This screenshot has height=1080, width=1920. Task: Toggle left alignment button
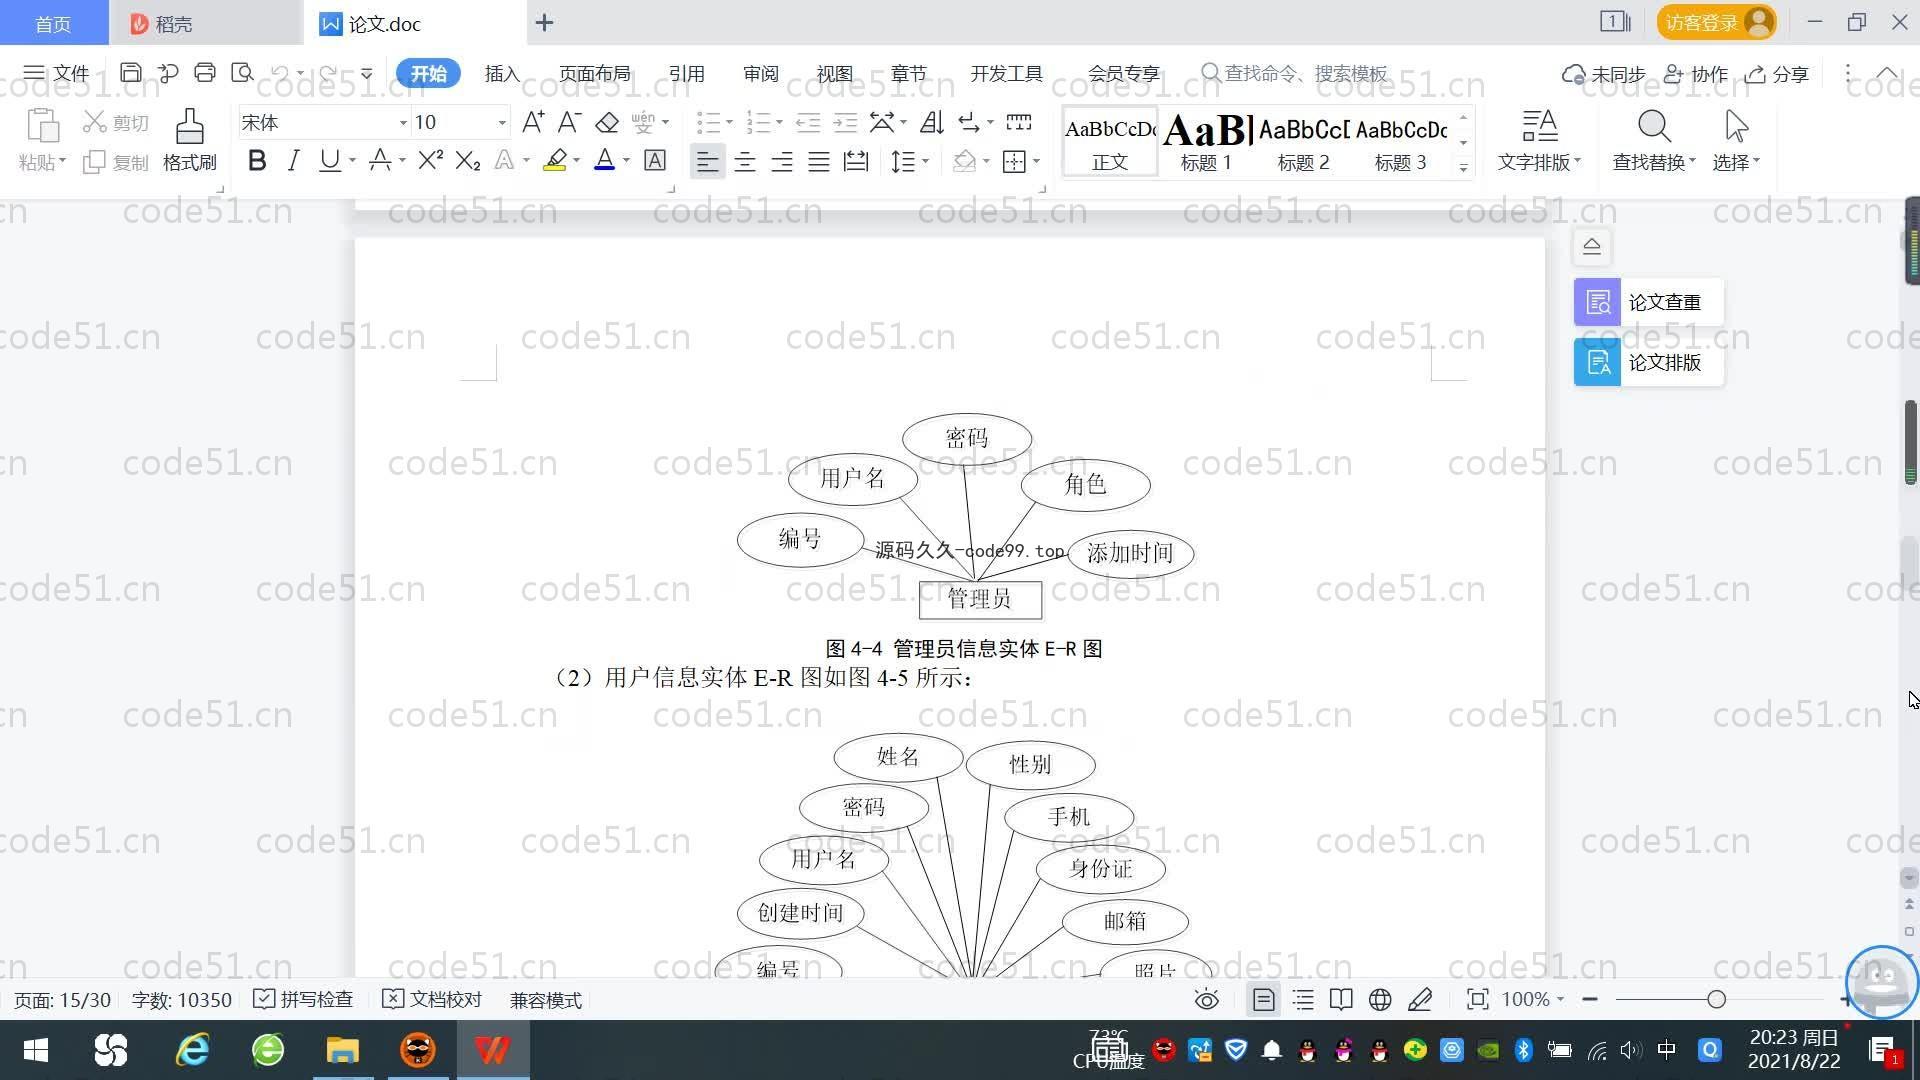[x=707, y=161]
